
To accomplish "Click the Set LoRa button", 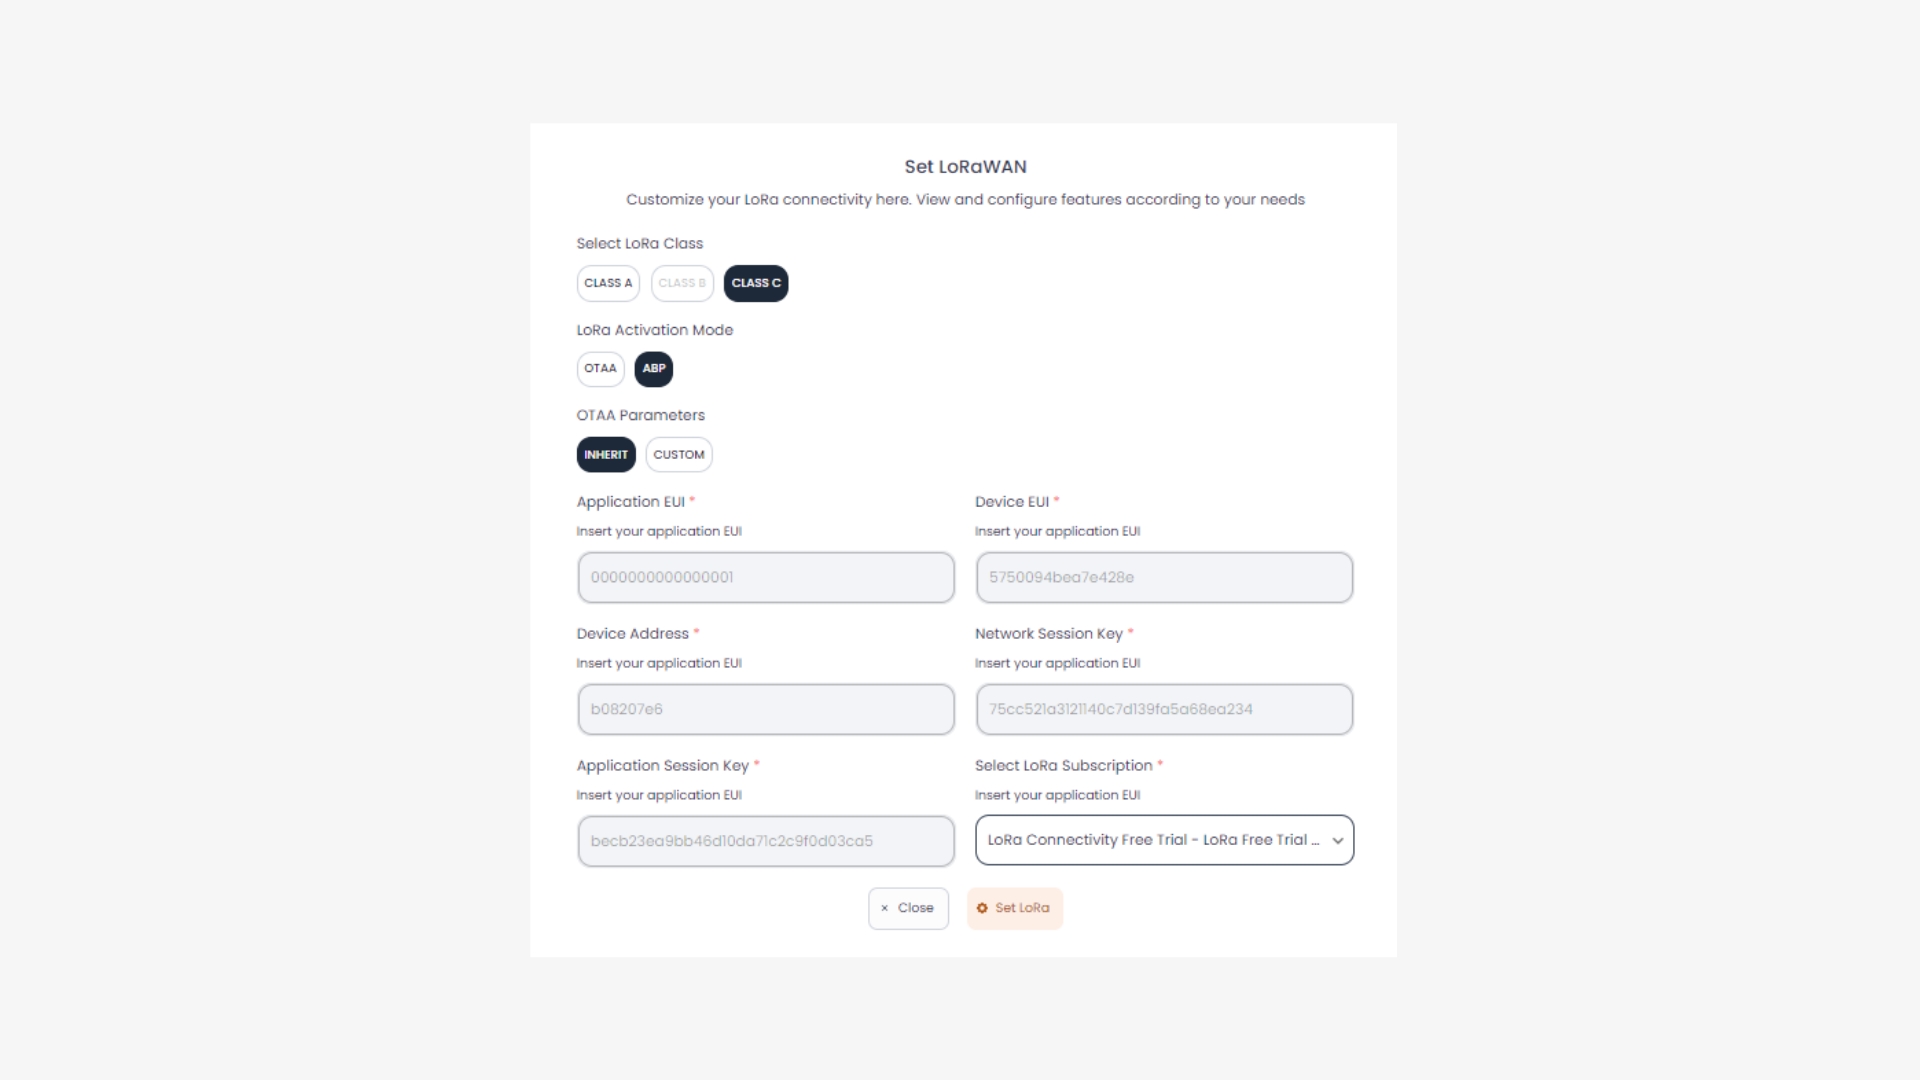I will (1015, 908).
